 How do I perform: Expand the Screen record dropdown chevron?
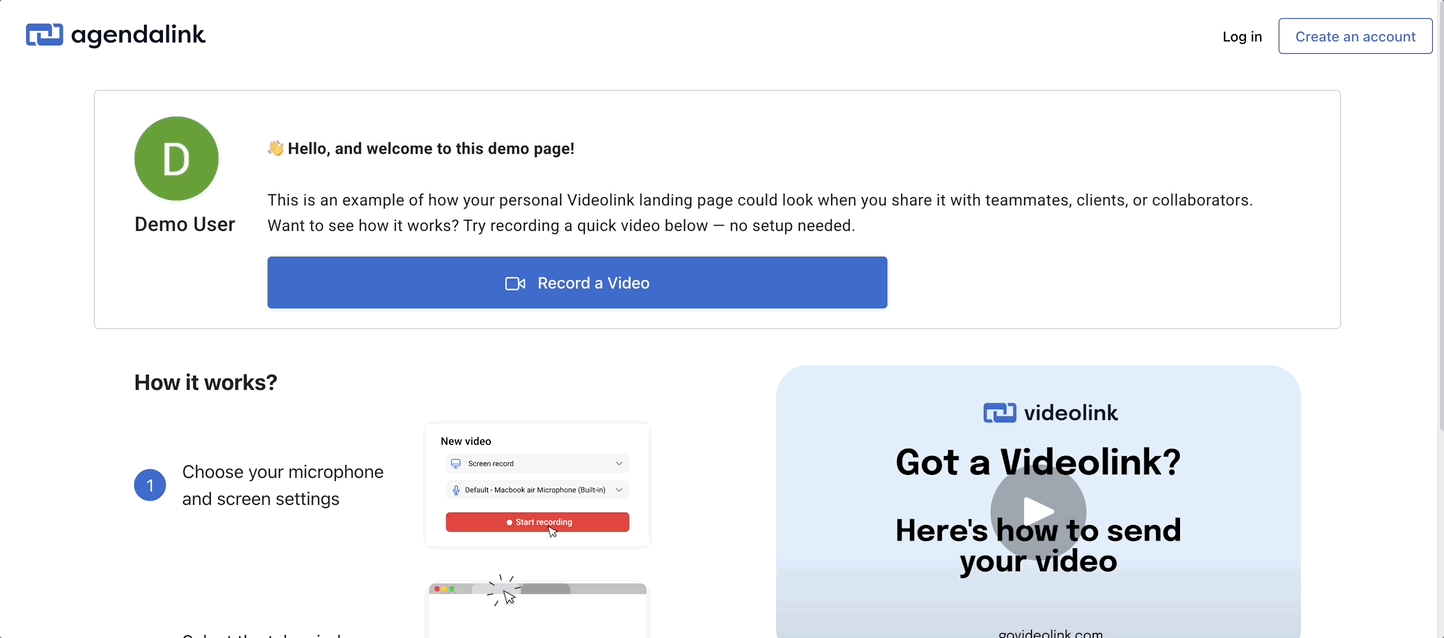click(x=619, y=464)
